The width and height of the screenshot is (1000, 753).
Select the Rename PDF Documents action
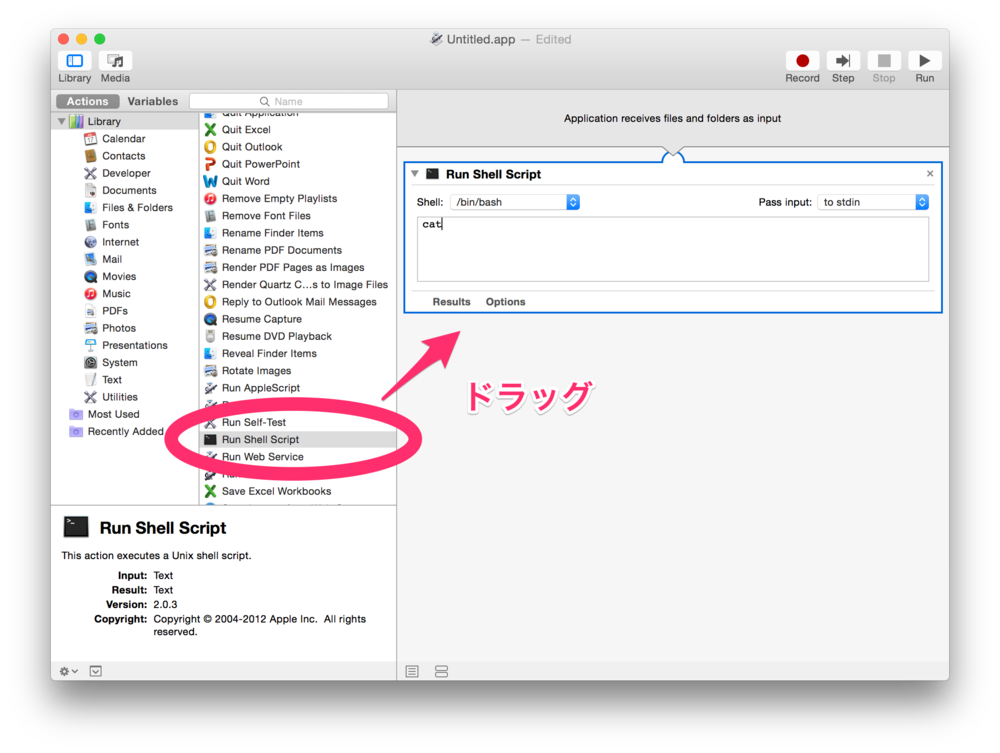pos(282,250)
